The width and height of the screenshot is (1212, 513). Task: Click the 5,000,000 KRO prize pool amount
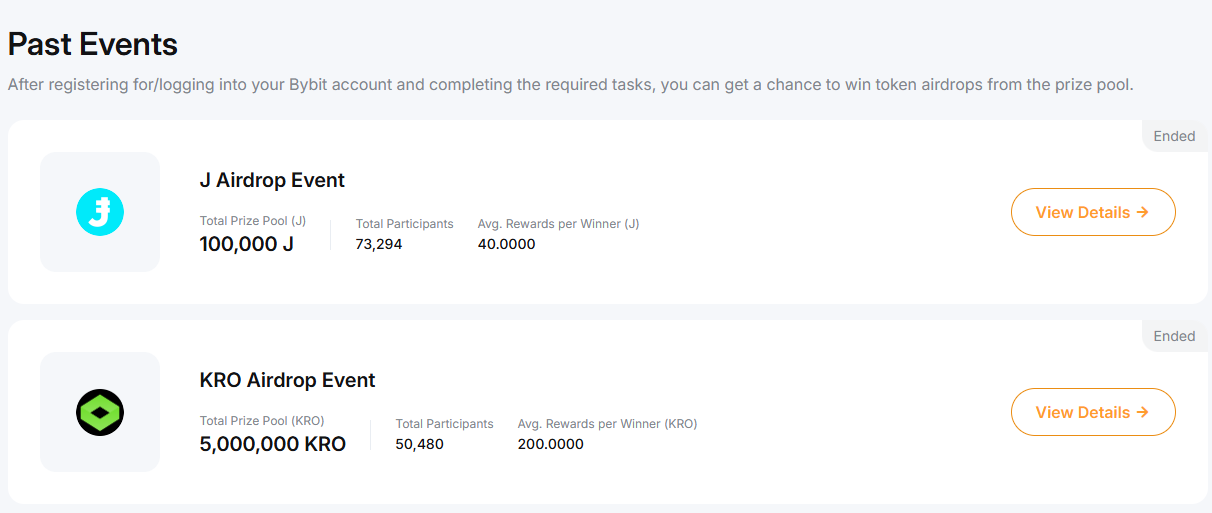[273, 444]
